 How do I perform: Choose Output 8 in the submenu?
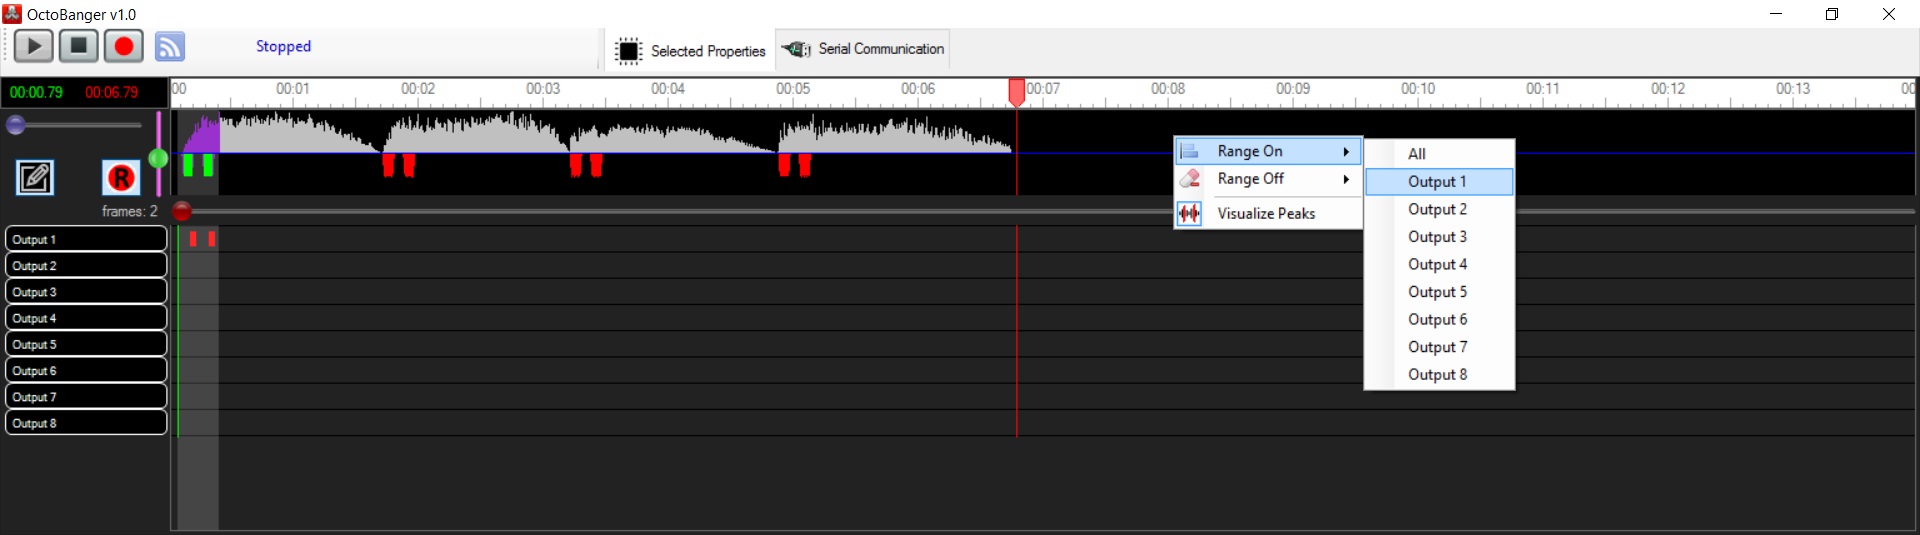tap(1440, 374)
